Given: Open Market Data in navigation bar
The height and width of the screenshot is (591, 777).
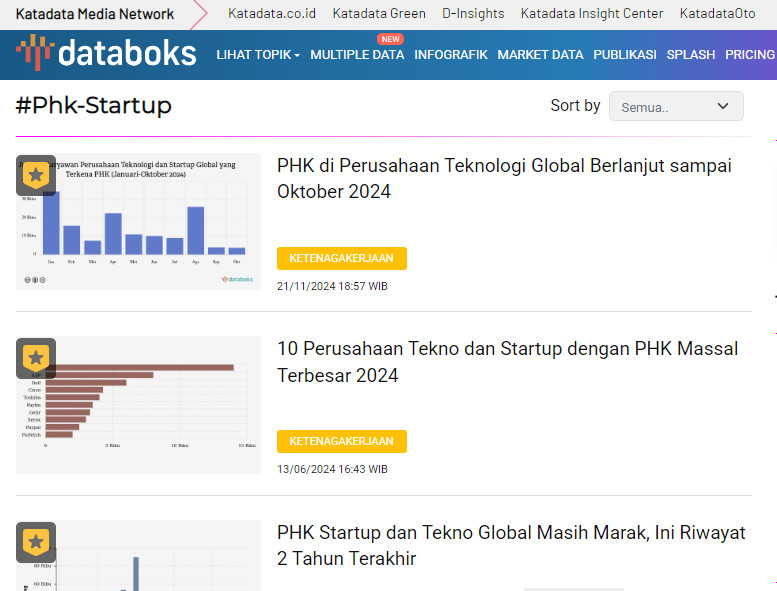Looking at the screenshot, I should click(540, 55).
